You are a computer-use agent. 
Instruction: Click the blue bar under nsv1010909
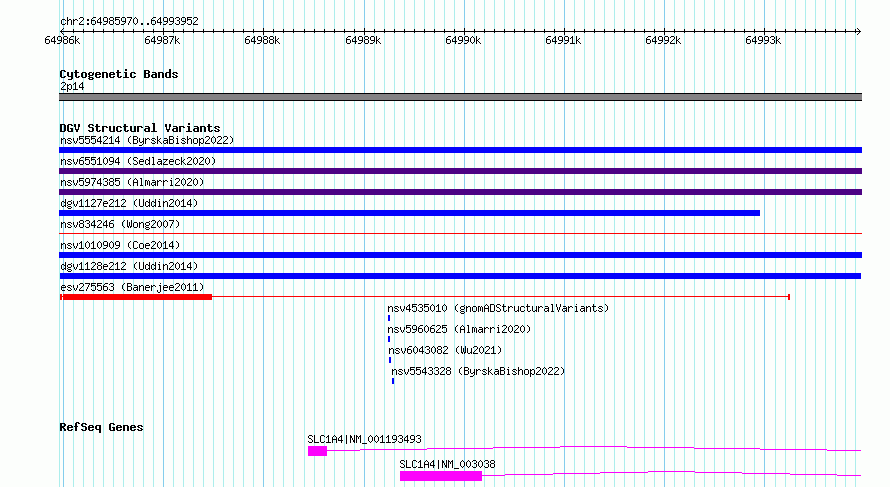(460, 255)
